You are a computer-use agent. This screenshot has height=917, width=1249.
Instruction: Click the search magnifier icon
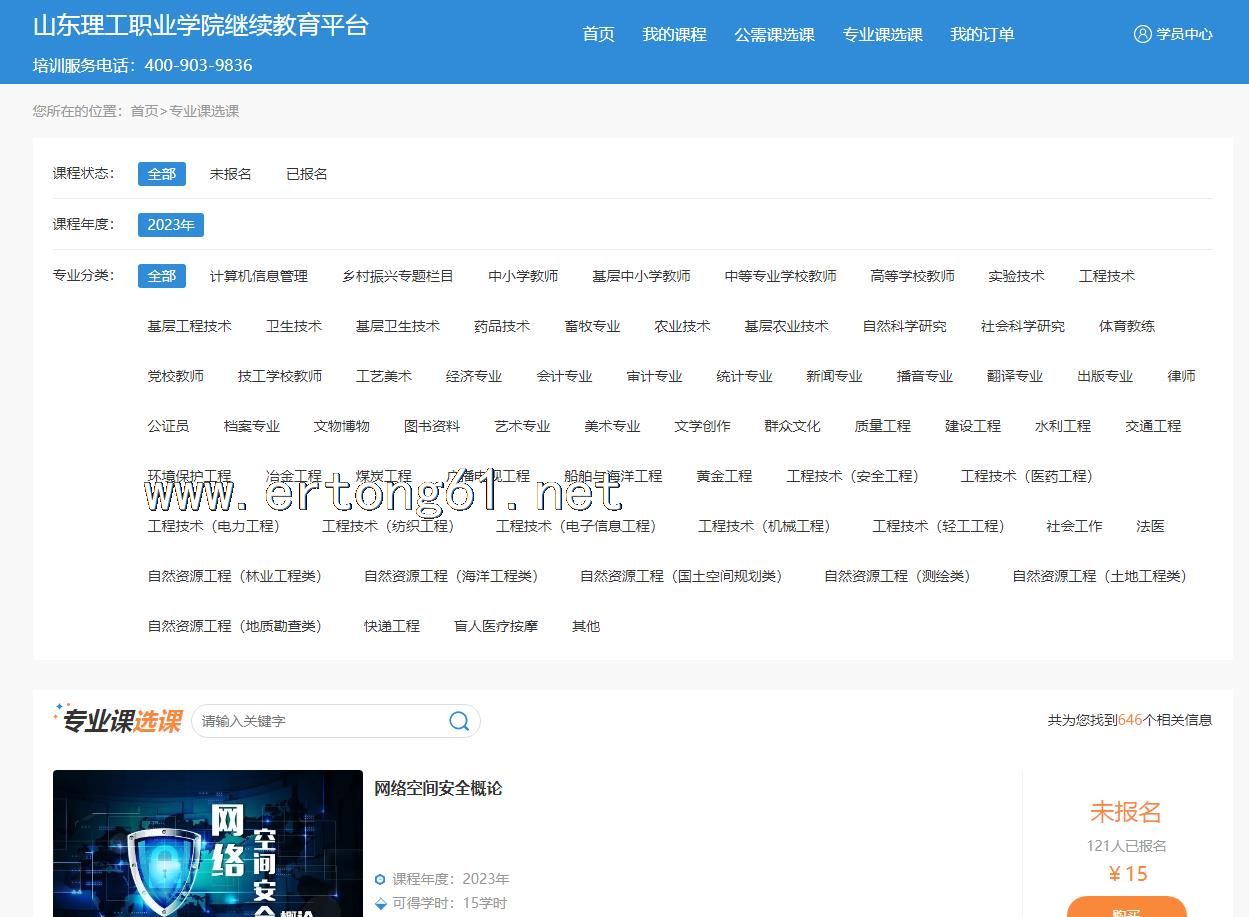459,721
